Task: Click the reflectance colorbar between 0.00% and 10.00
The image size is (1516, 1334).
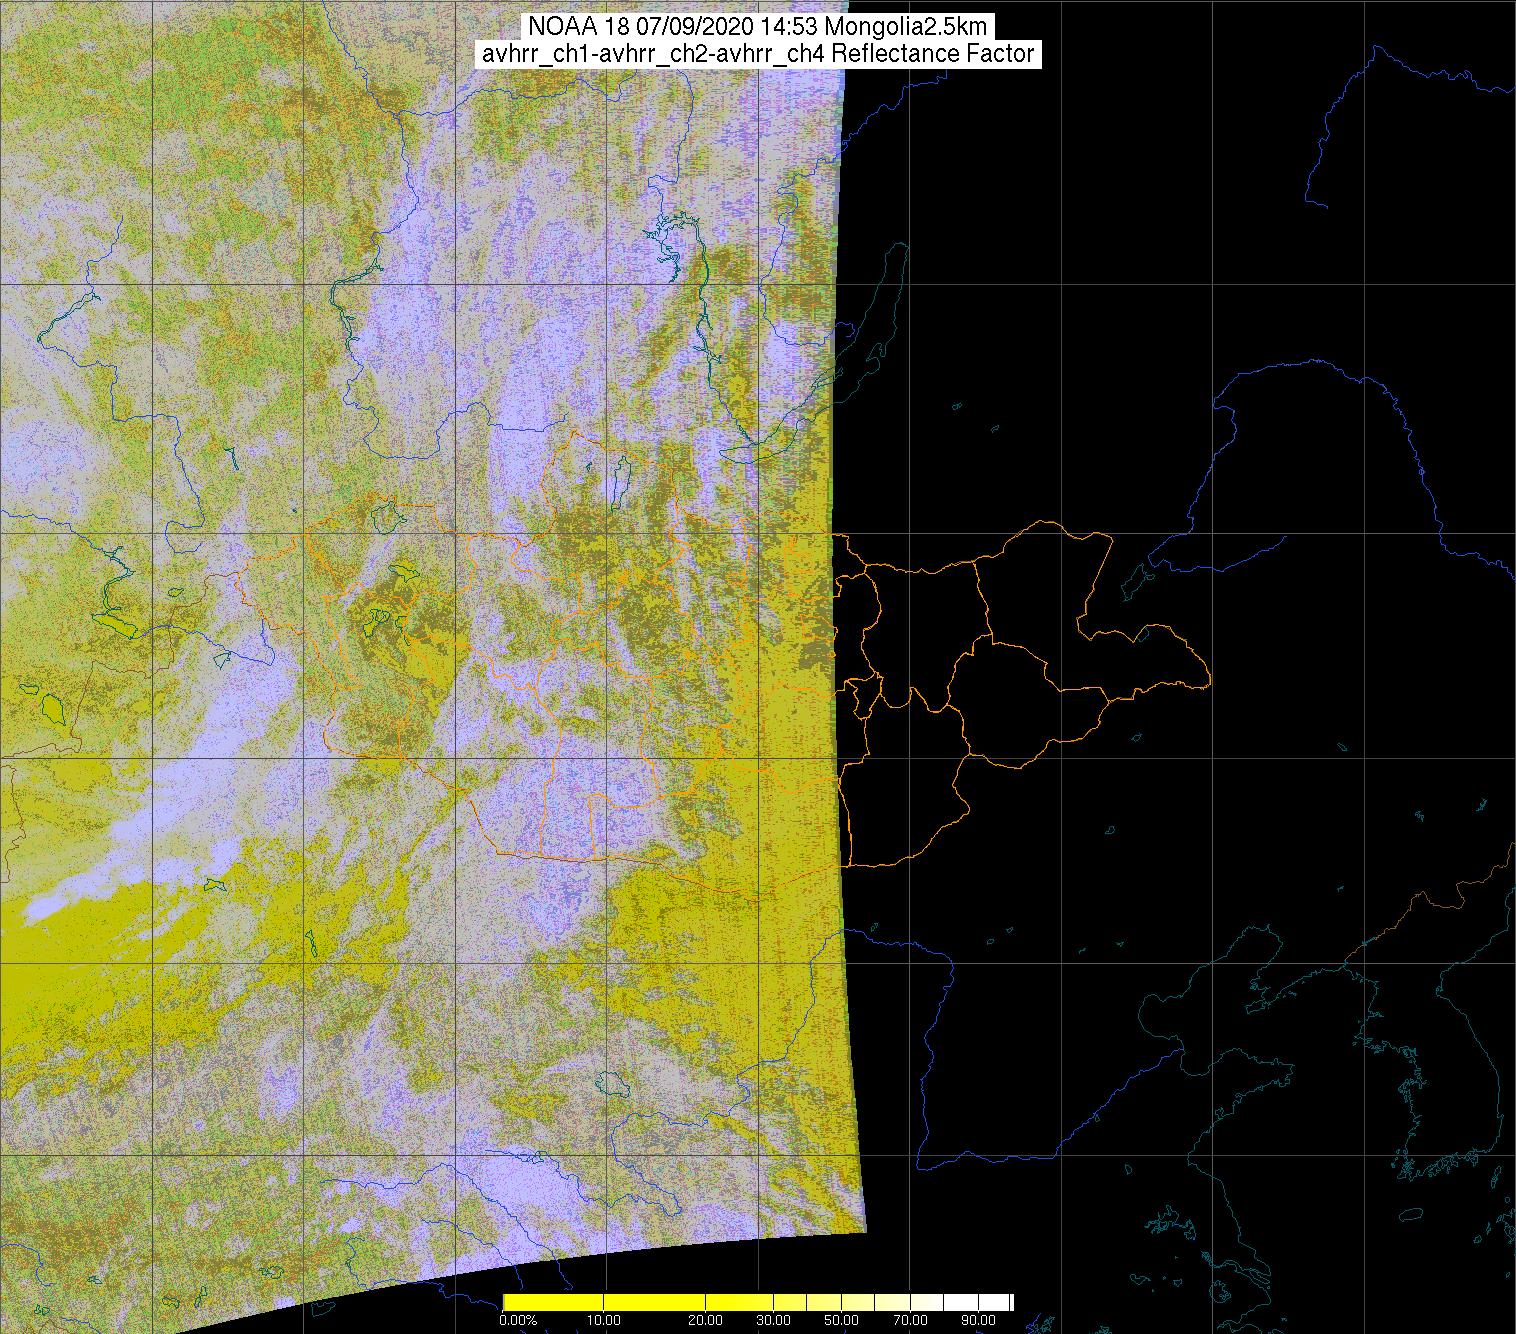Action: (x=554, y=1302)
